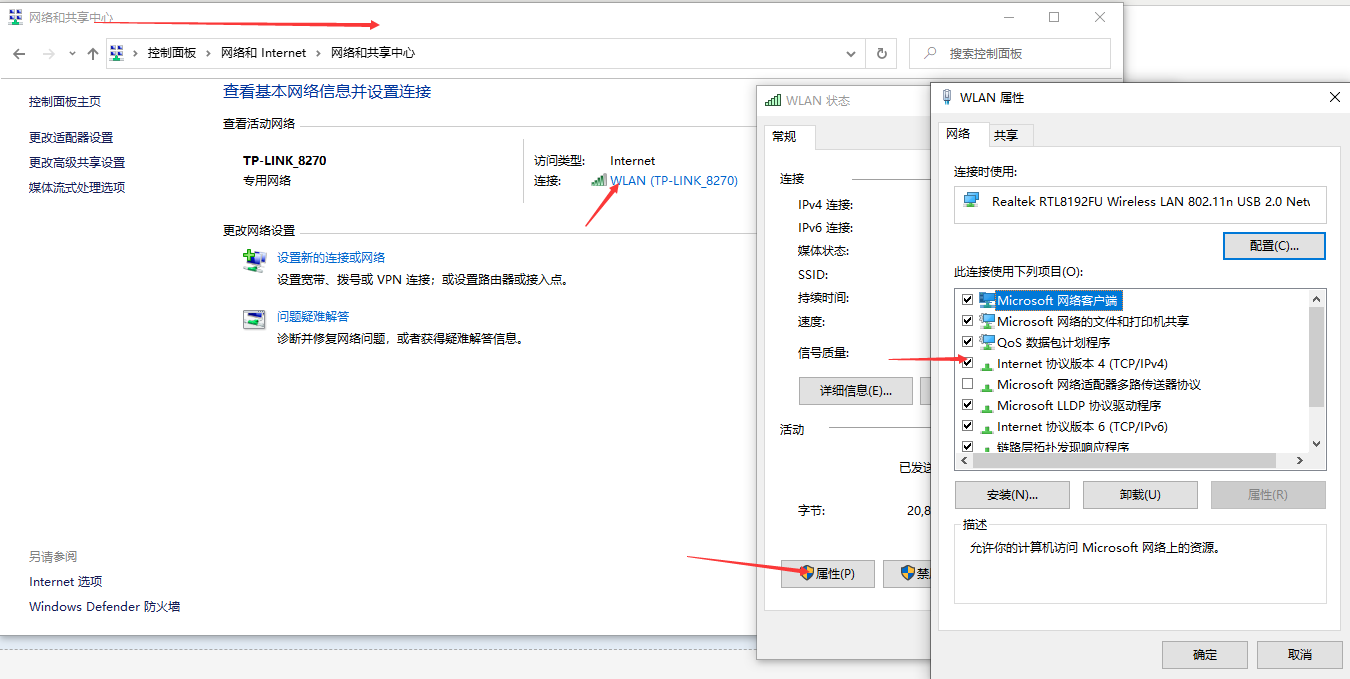The image size is (1350, 679).
Task: Click 安装(N)... button
Action: [x=1012, y=495]
